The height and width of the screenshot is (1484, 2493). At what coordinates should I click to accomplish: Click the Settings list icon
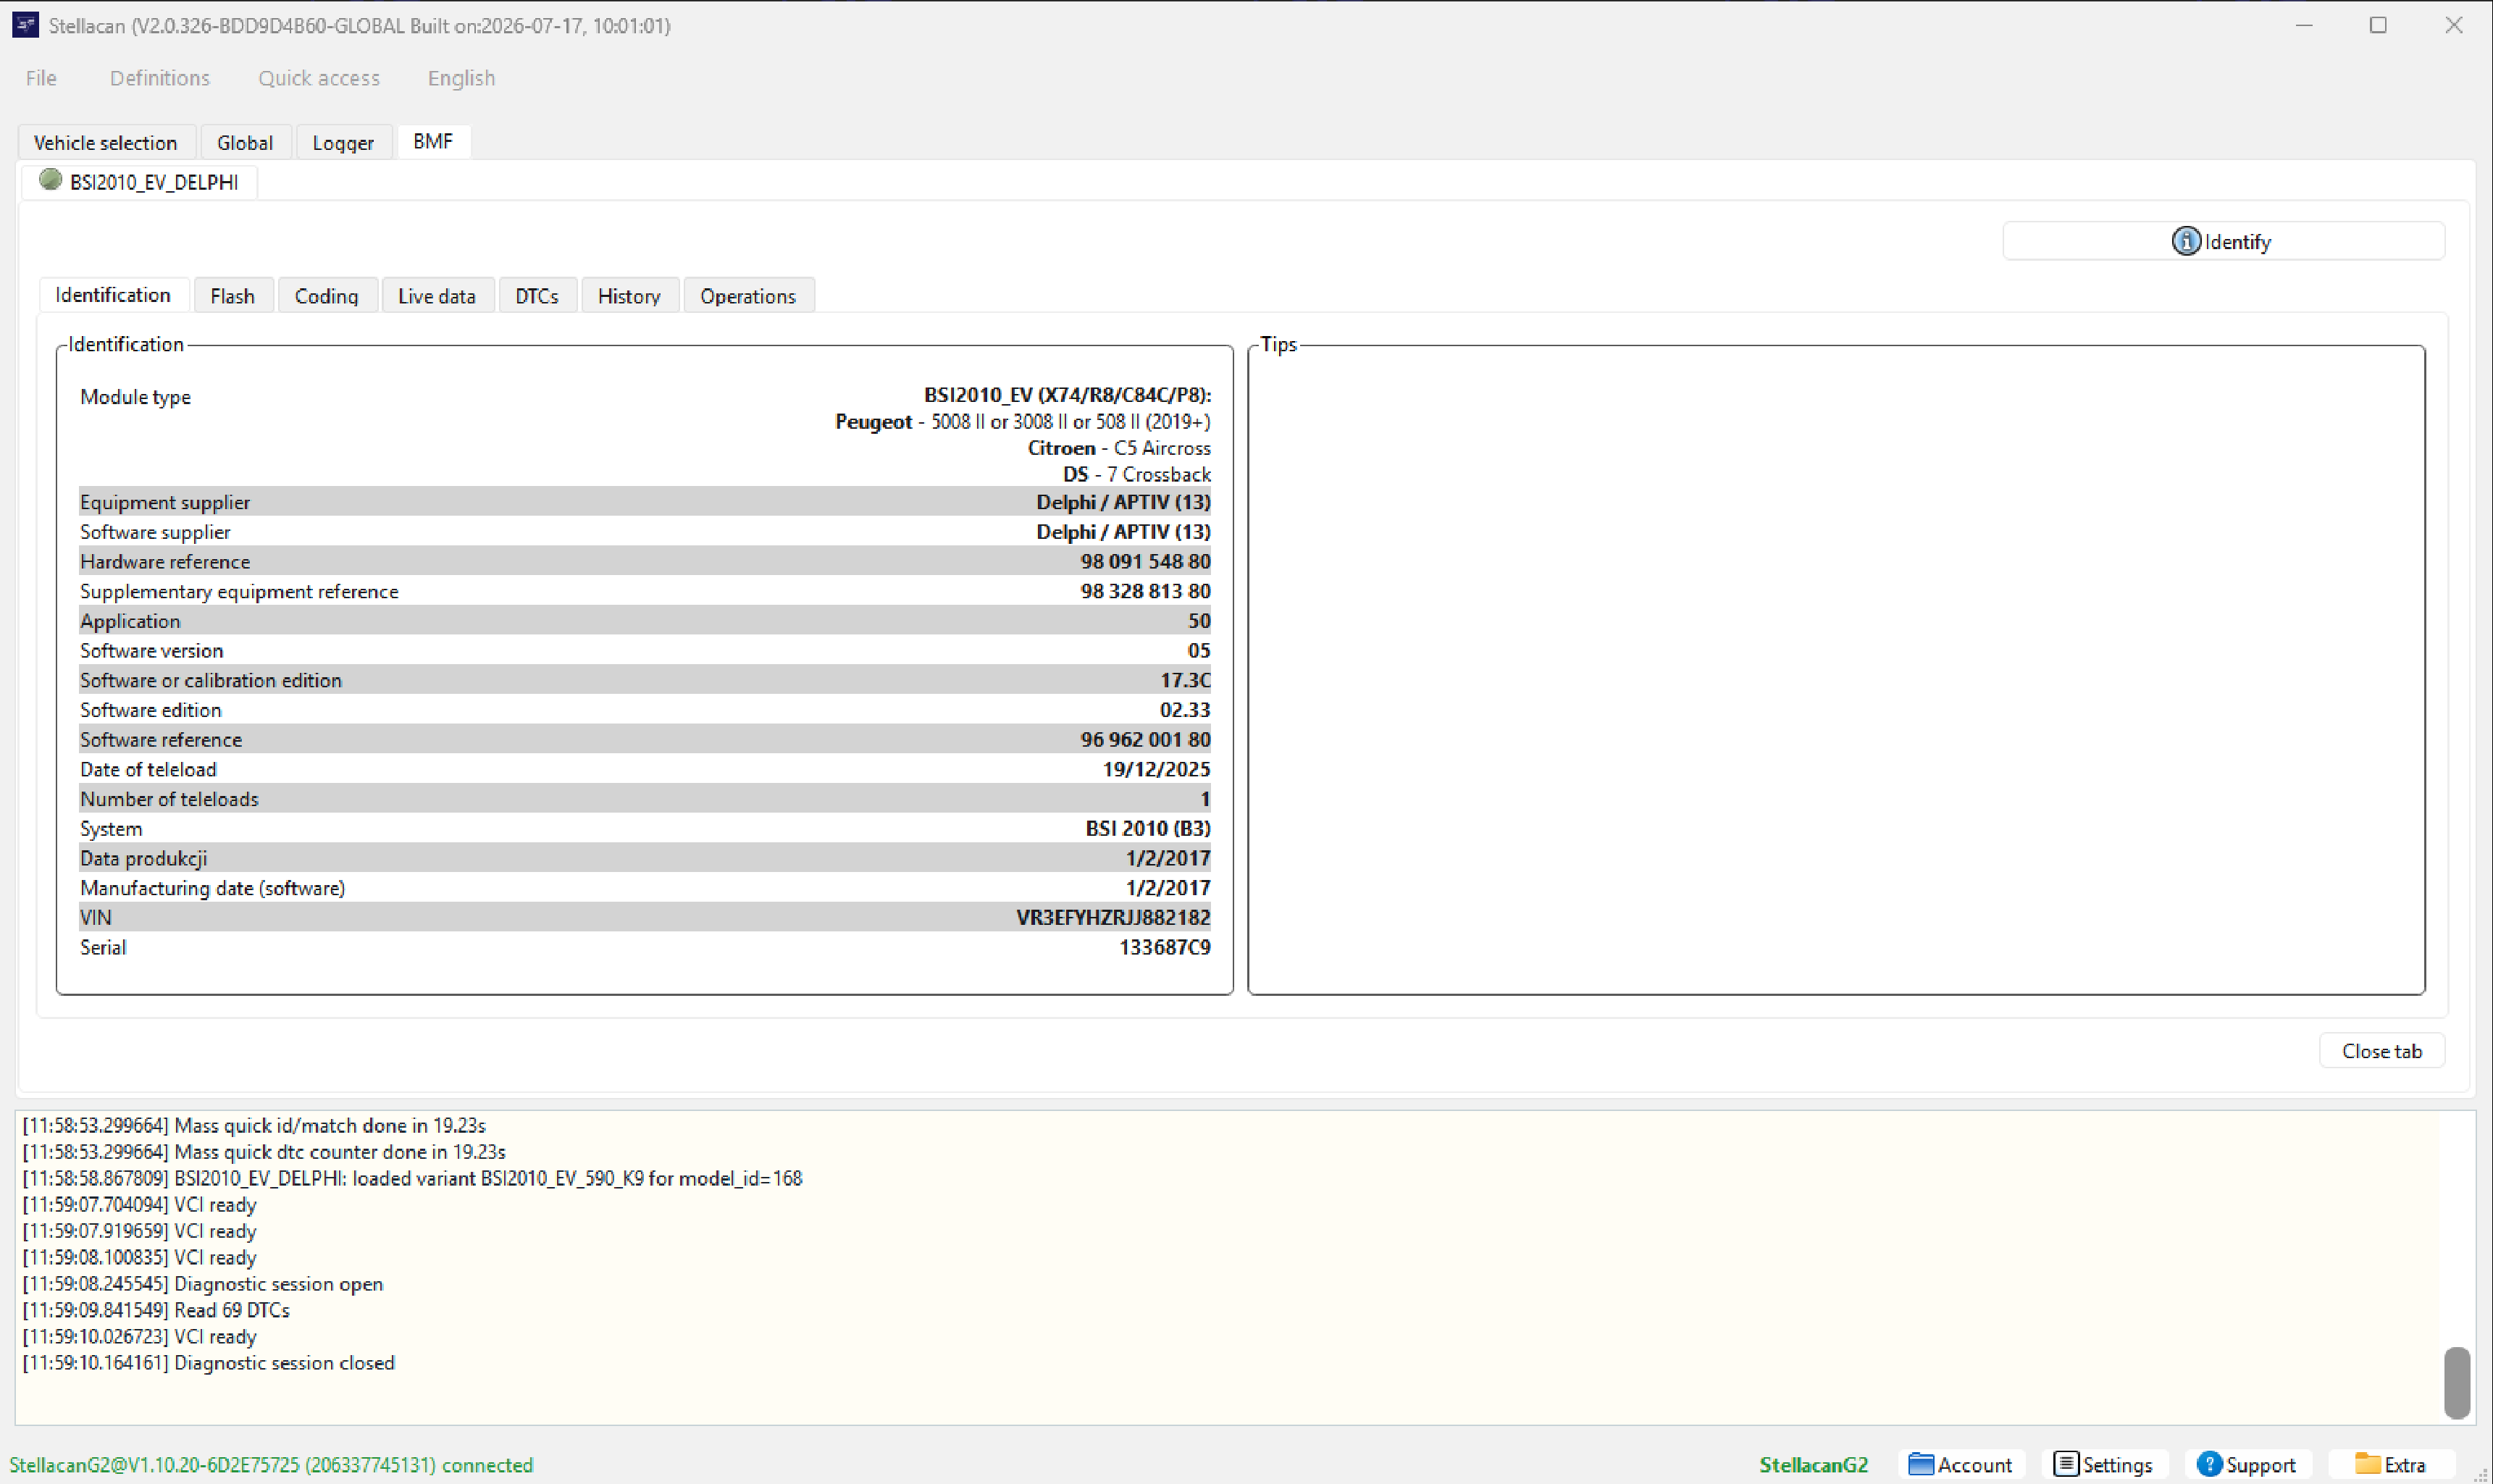[x=2066, y=1464]
